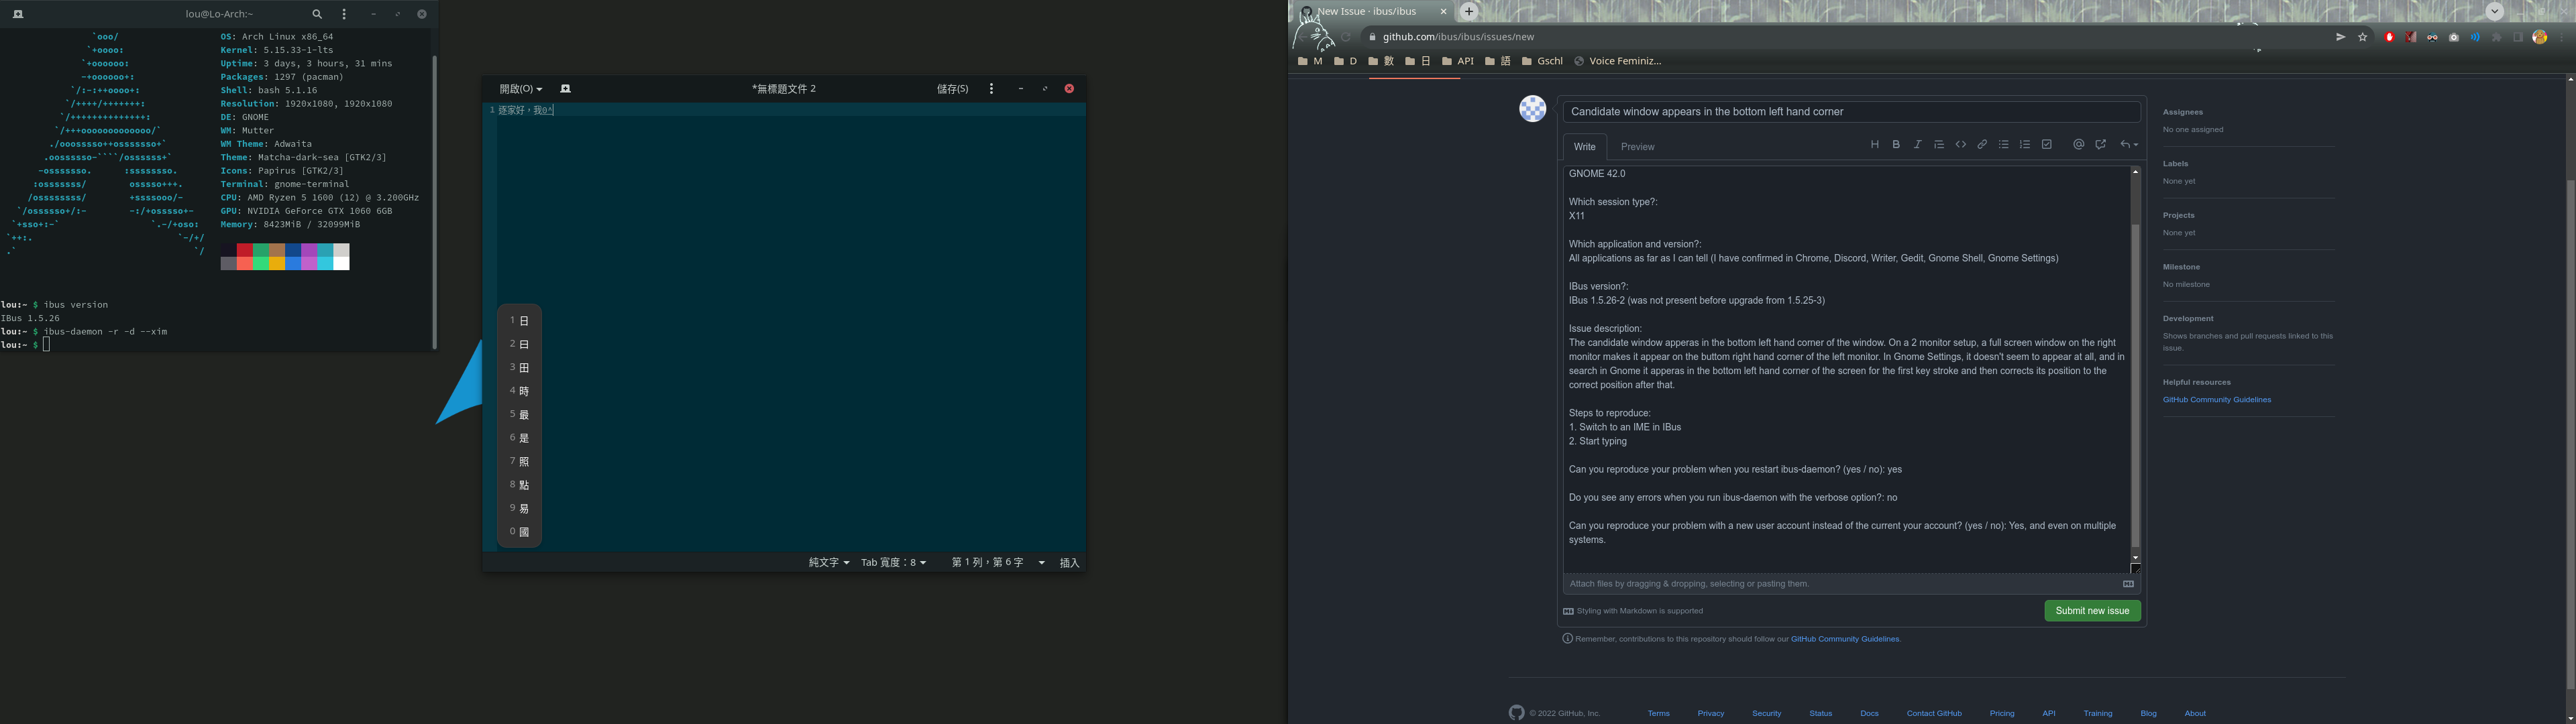Select the New Issue browser tab
The image size is (2576, 724).
click(x=1367, y=12)
